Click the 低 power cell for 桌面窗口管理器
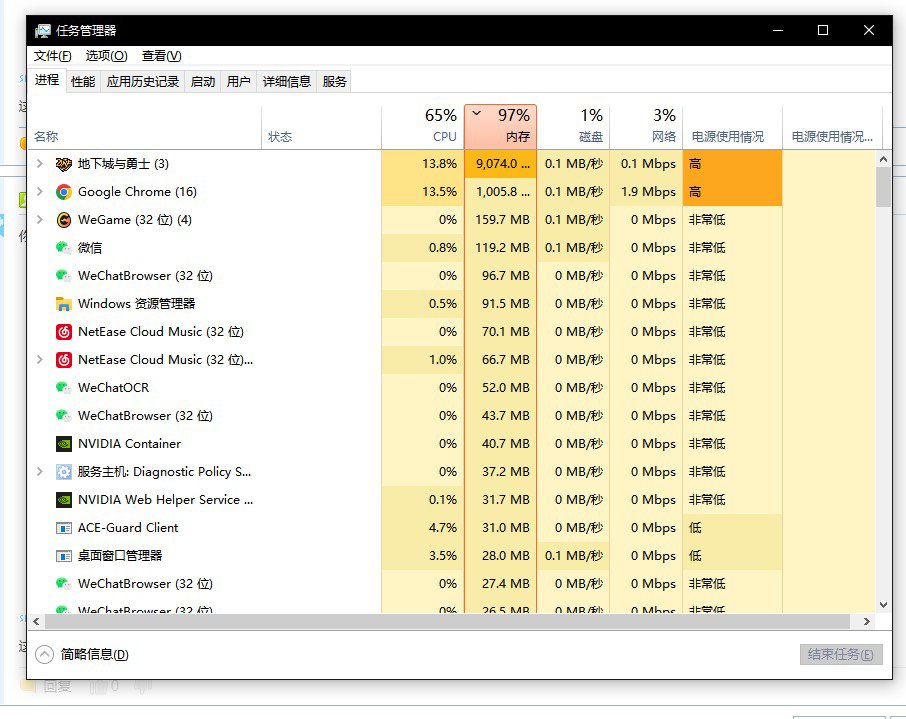The width and height of the screenshot is (906, 719). coord(732,556)
